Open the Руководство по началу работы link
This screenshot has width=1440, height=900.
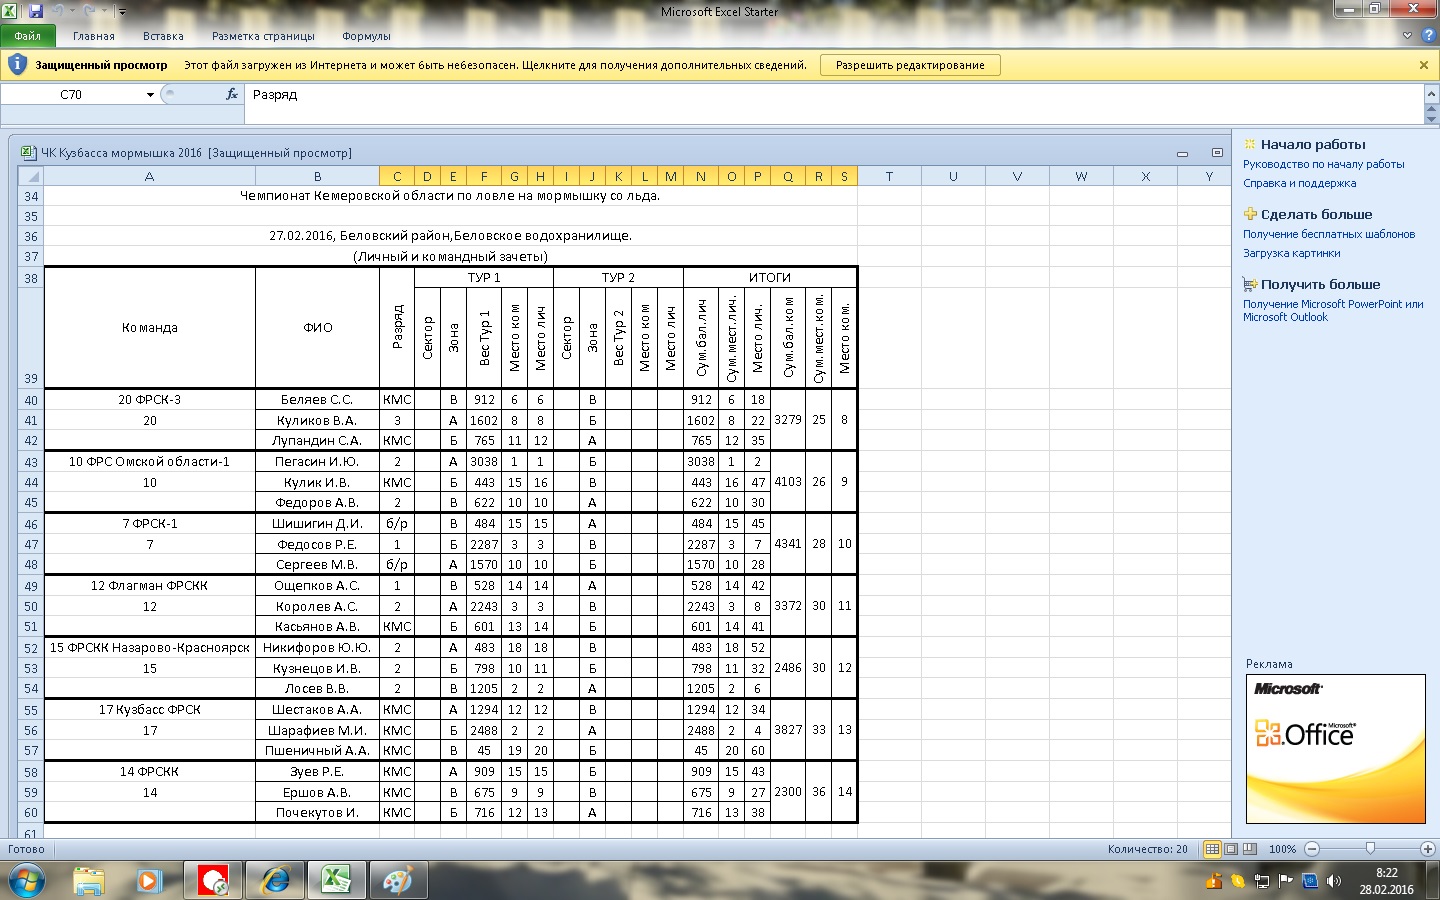click(1323, 164)
